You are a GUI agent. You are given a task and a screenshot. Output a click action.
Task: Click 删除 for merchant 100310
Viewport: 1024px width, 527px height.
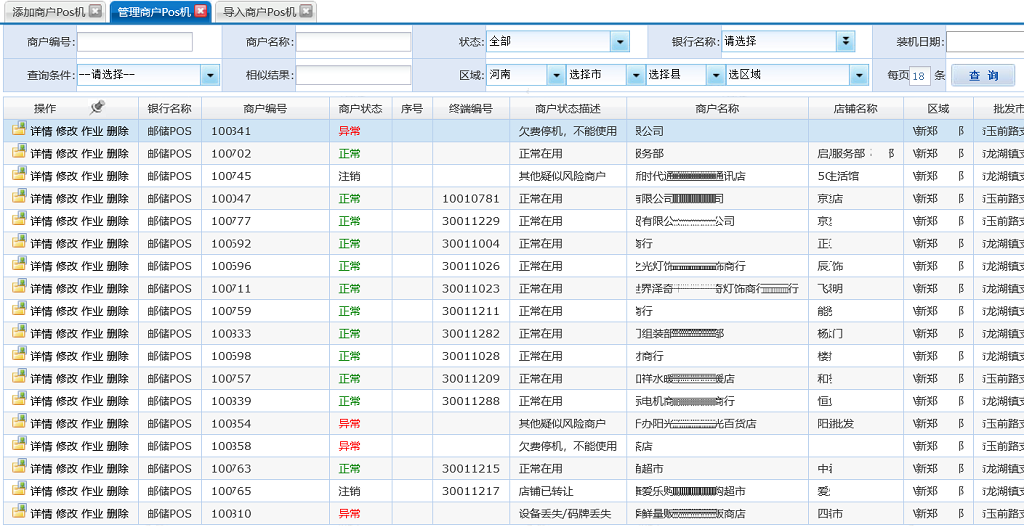pyautogui.click(x=118, y=513)
